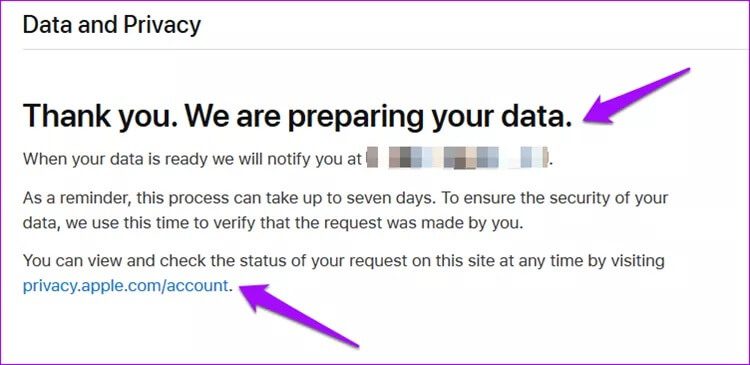
Task: Click the Data and Privacy page title
Action: [x=112, y=24]
